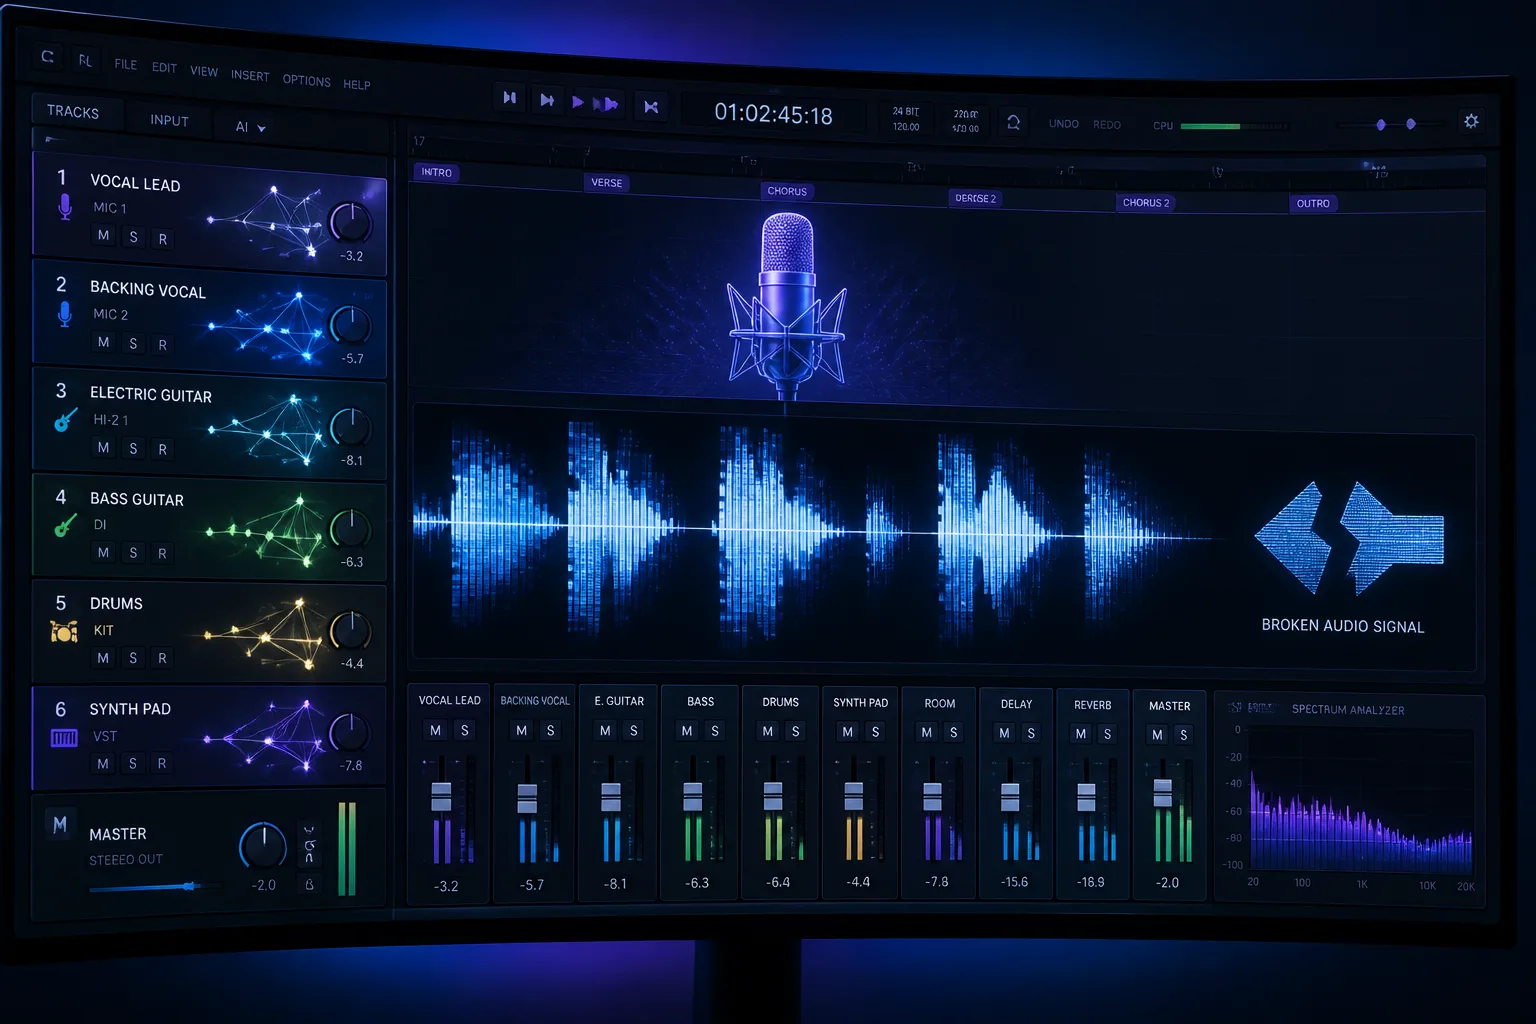
Task: Jump to the VERSE marker
Action: [x=606, y=183]
